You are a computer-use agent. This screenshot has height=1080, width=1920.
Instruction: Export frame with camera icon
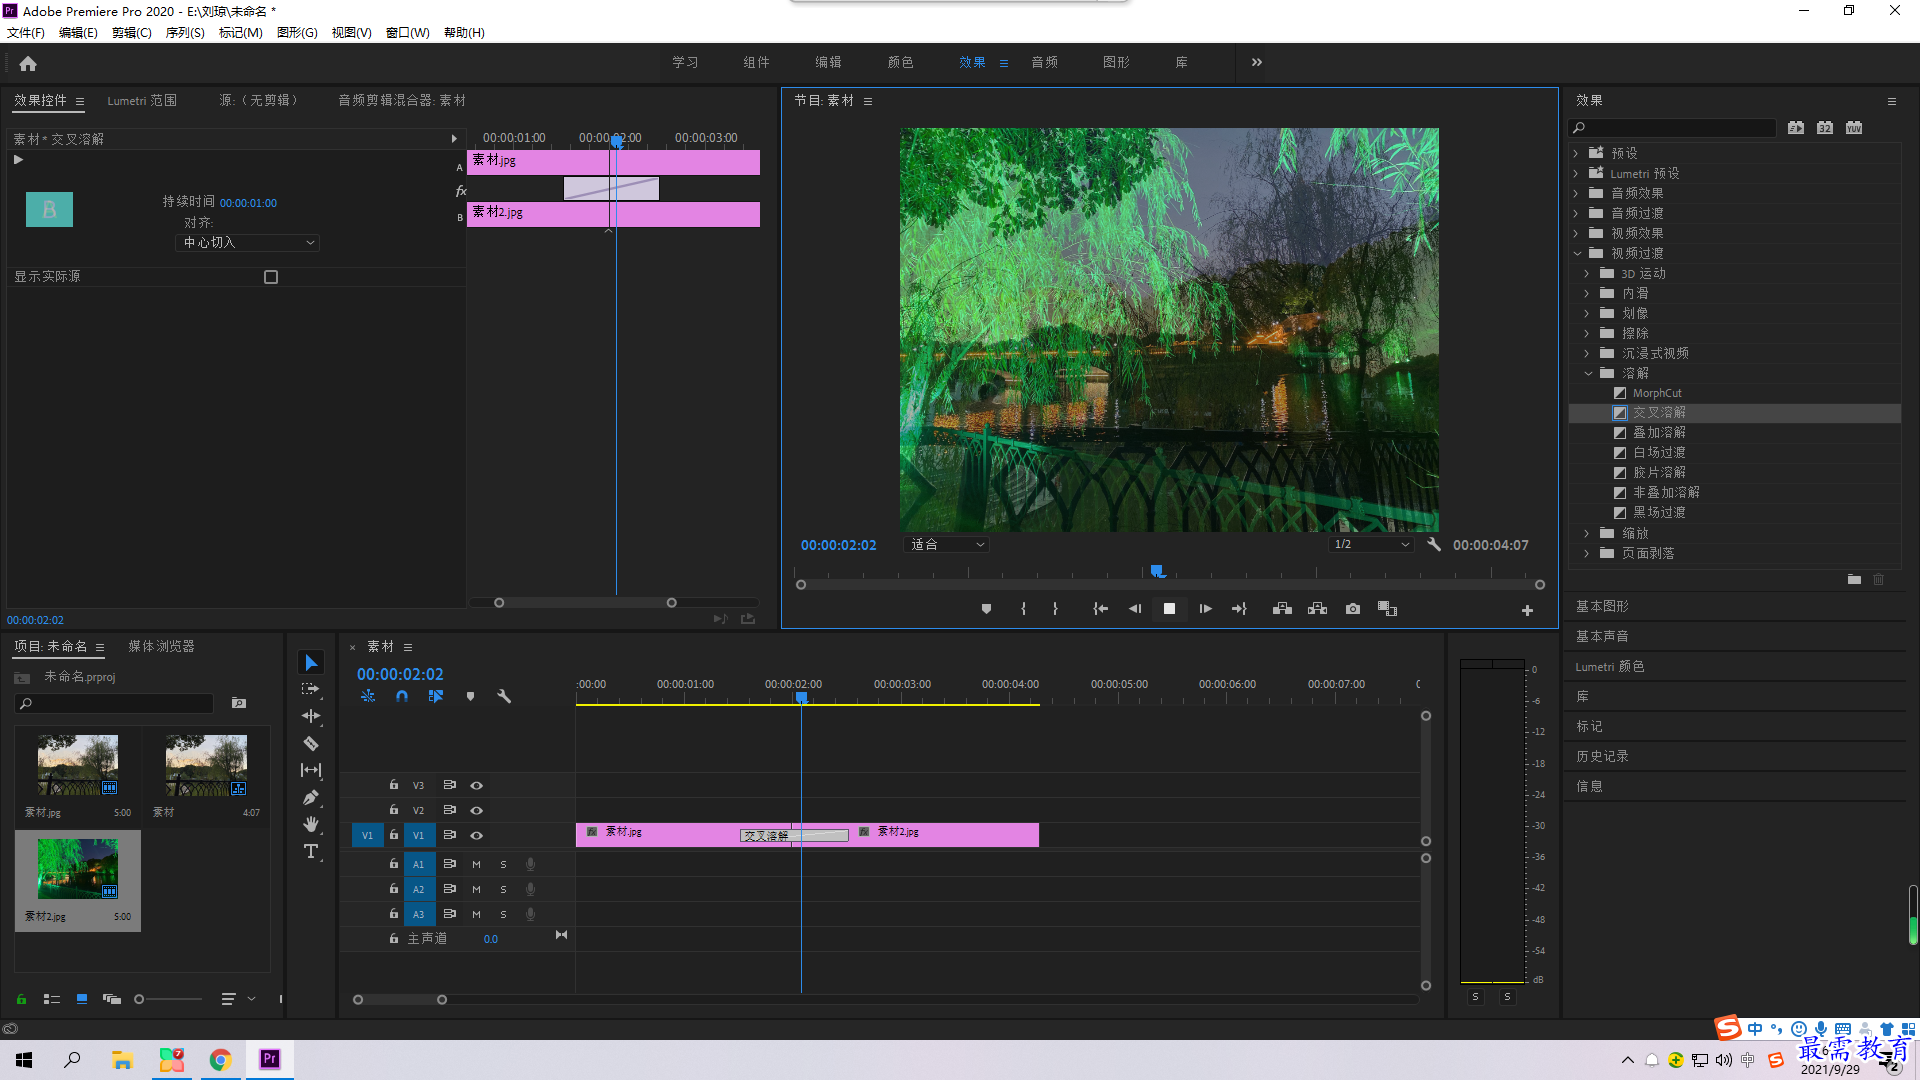coord(1353,609)
